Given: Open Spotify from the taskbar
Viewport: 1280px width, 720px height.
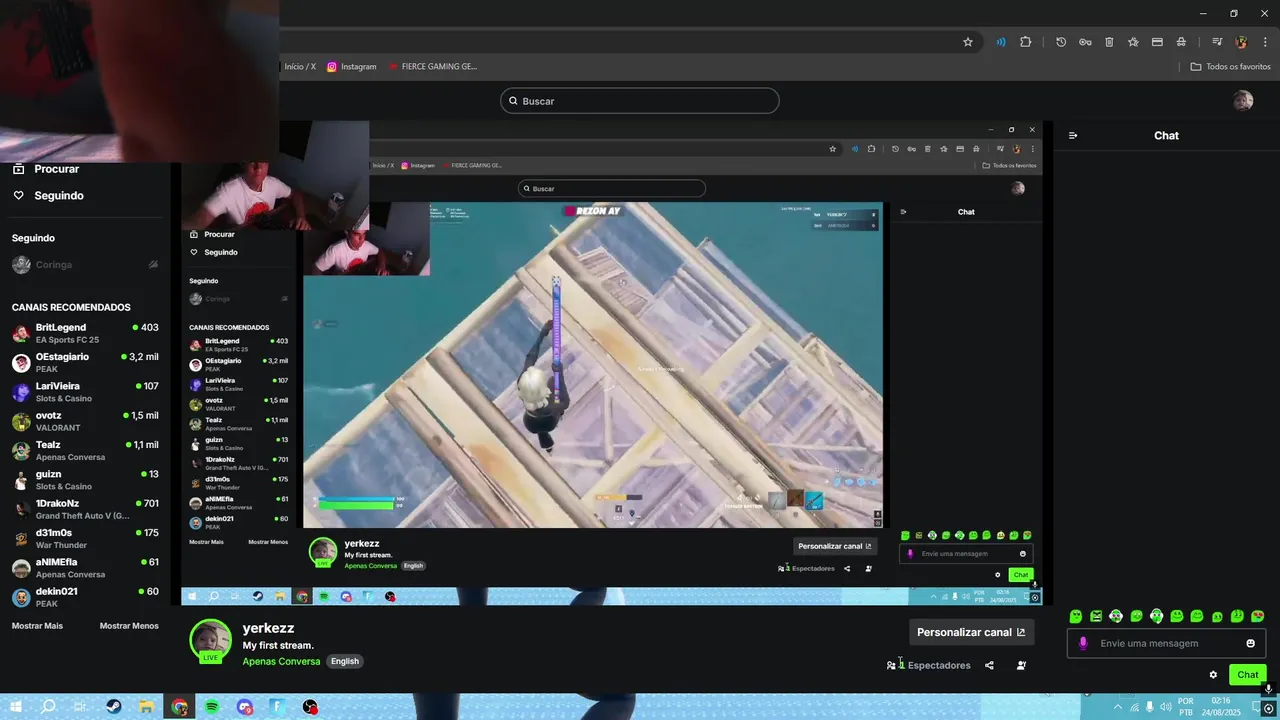Looking at the screenshot, I should 212,706.
